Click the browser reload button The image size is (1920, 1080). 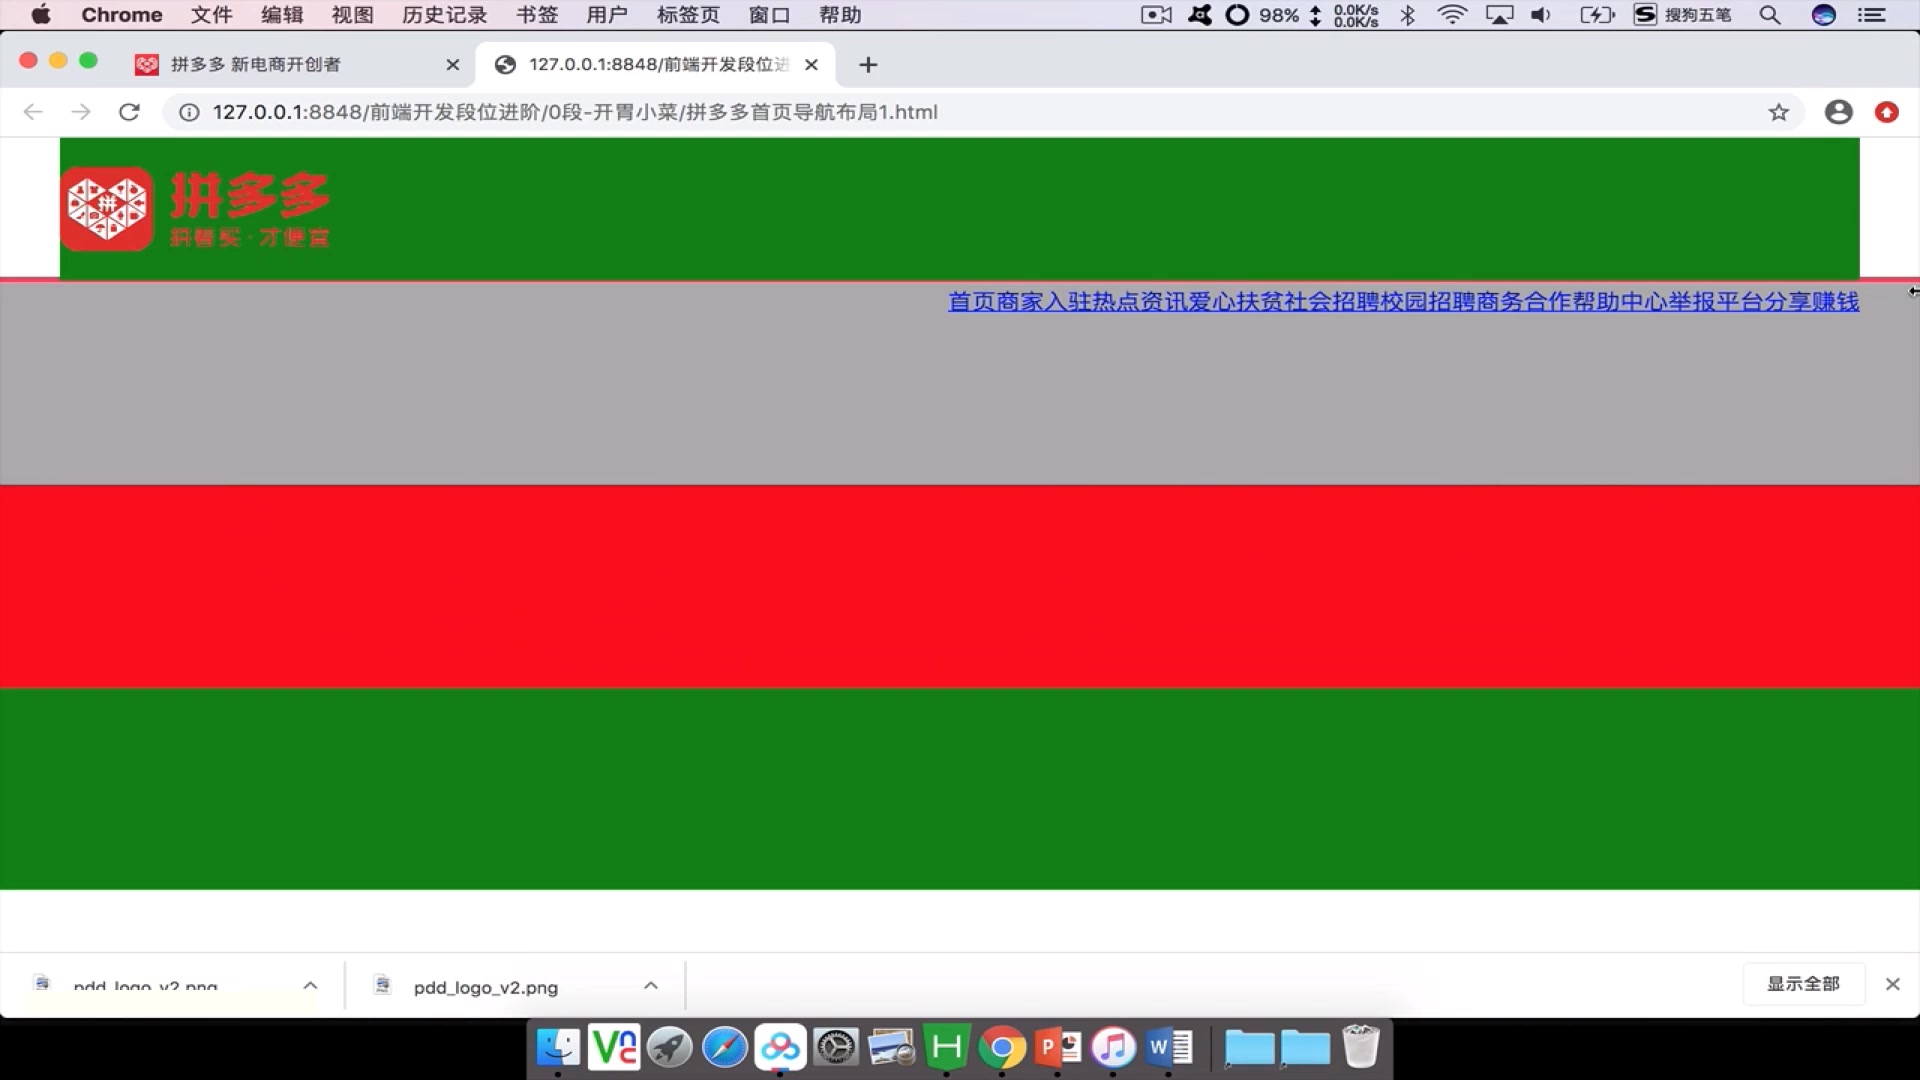pos(129,112)
